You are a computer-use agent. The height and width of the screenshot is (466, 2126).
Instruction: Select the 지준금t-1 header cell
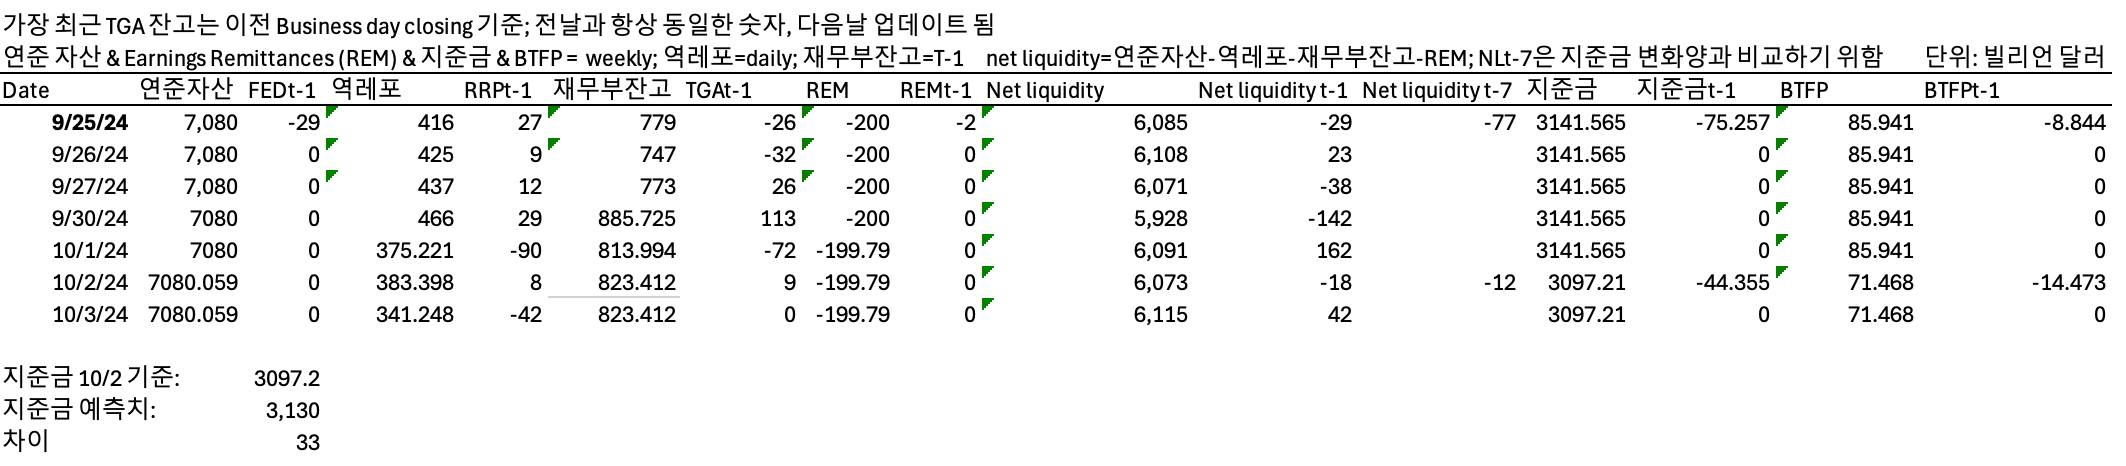tap(1686, 90)
